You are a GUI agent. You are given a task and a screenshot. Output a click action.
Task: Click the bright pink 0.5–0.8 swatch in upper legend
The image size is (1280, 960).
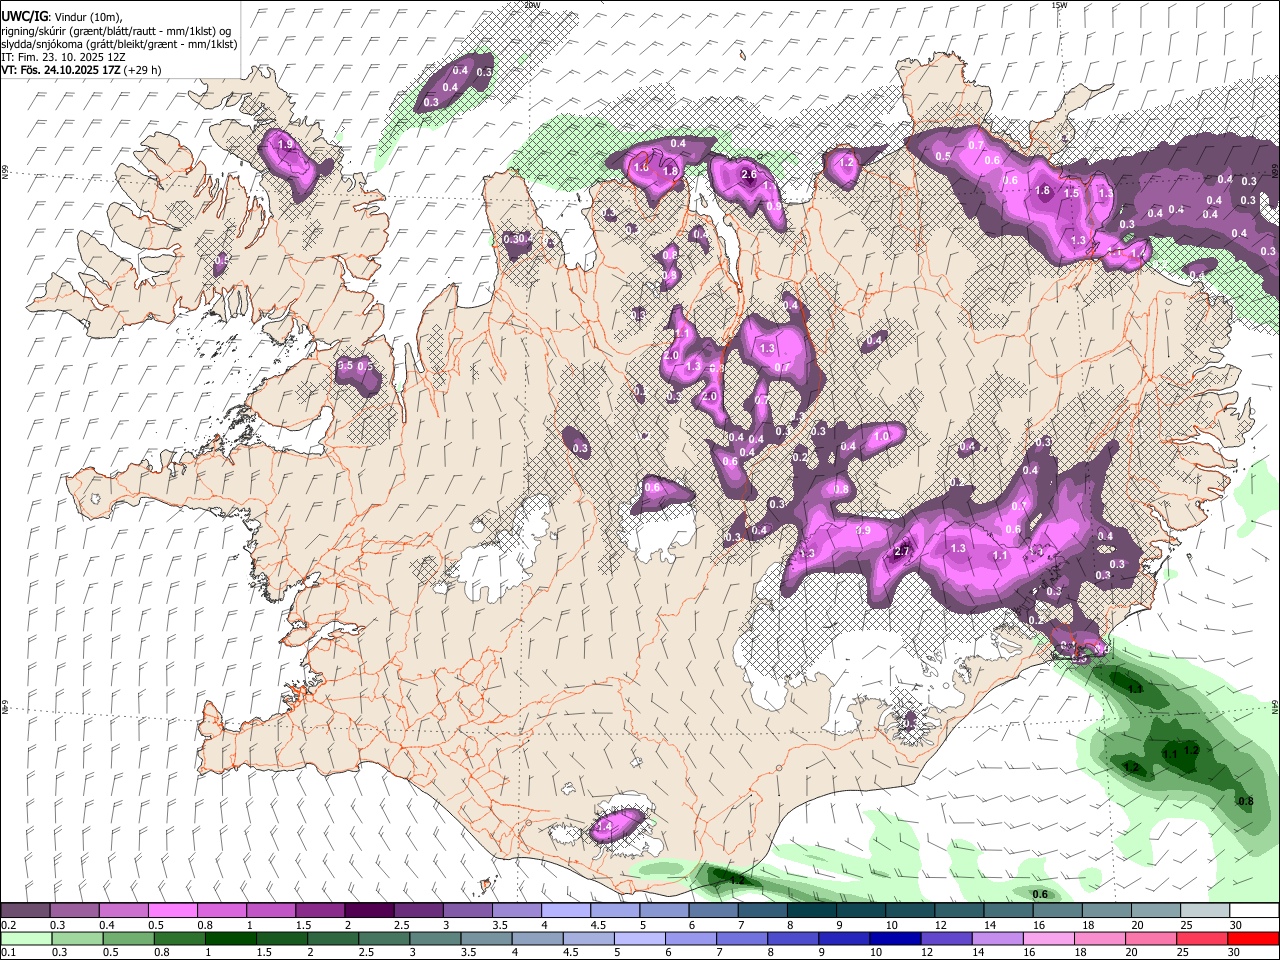[173, 911]
